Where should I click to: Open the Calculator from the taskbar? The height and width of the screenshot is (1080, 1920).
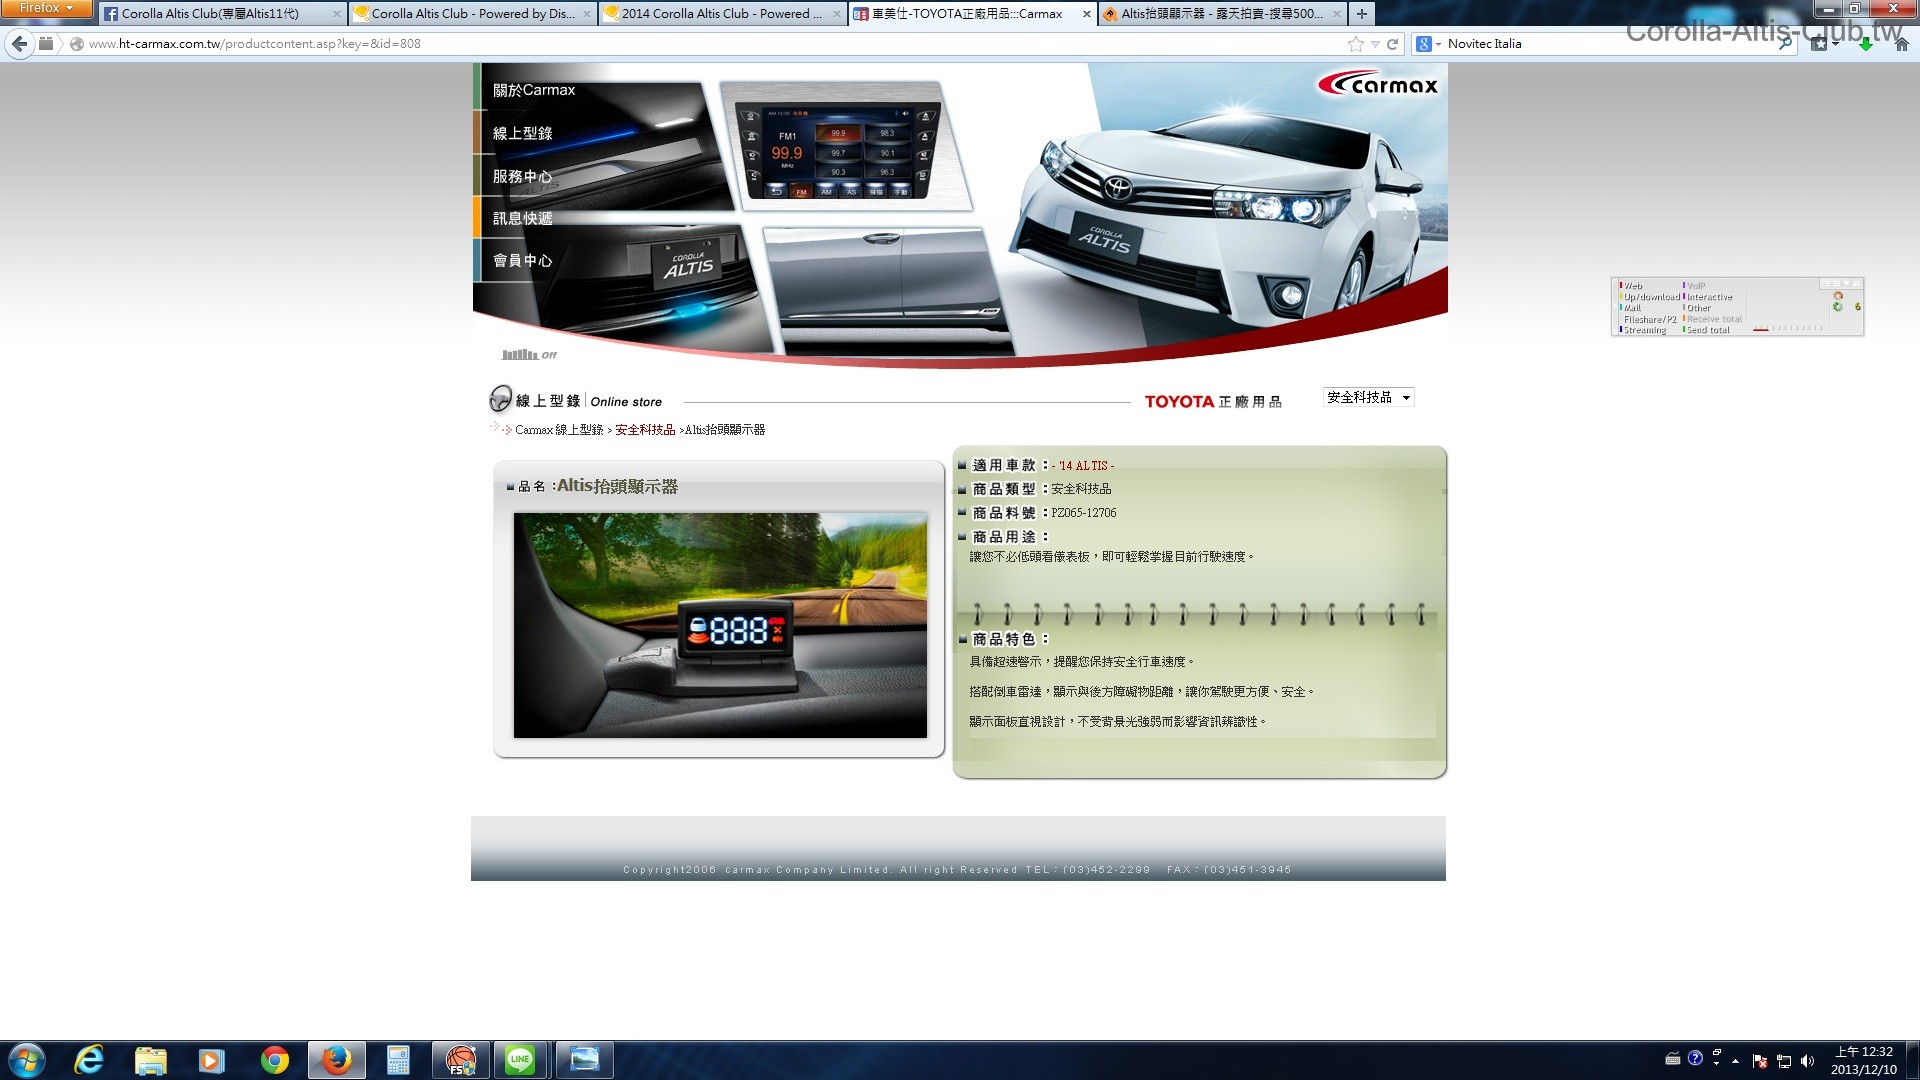click(398, 1060)
